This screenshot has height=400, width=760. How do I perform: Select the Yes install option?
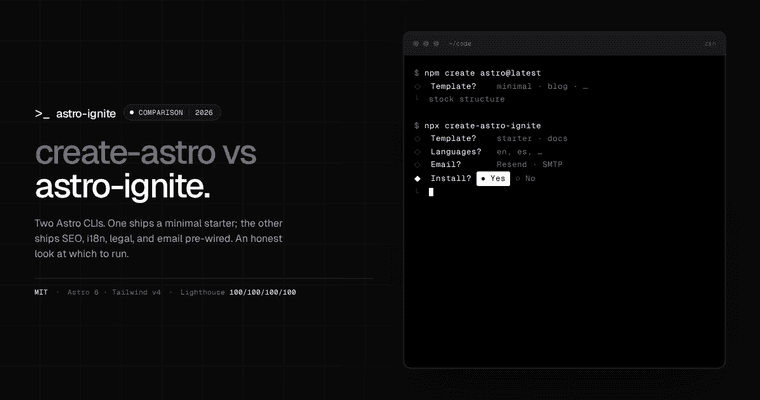(x=493, y=178)
